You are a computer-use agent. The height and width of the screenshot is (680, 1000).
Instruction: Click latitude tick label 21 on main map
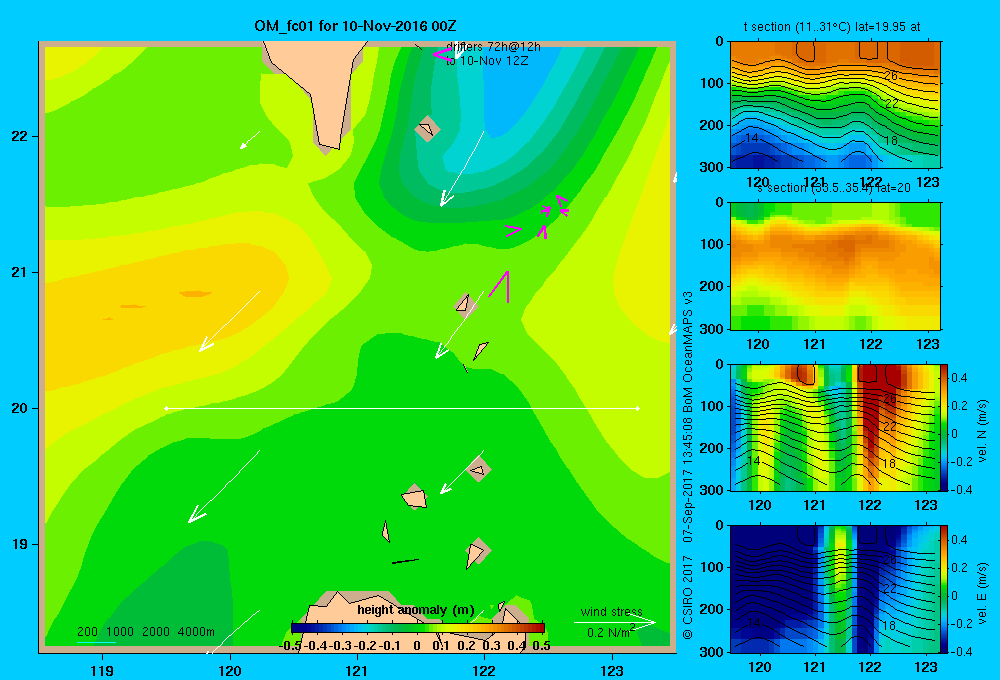pos(20,272)
